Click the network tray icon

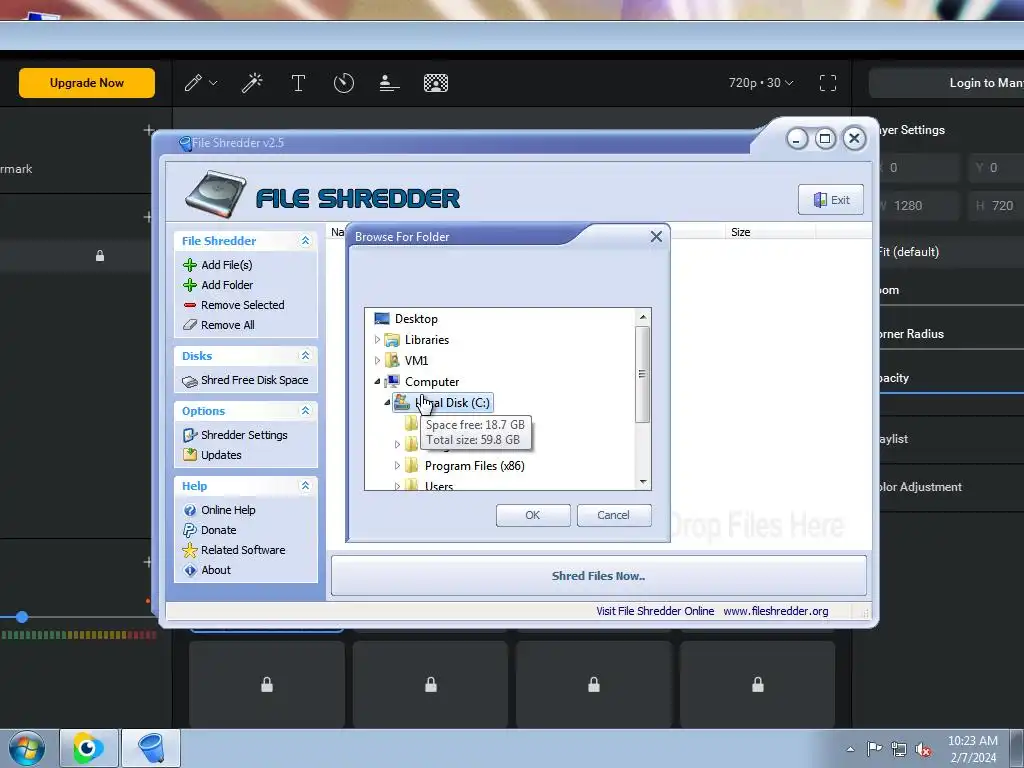899,750
